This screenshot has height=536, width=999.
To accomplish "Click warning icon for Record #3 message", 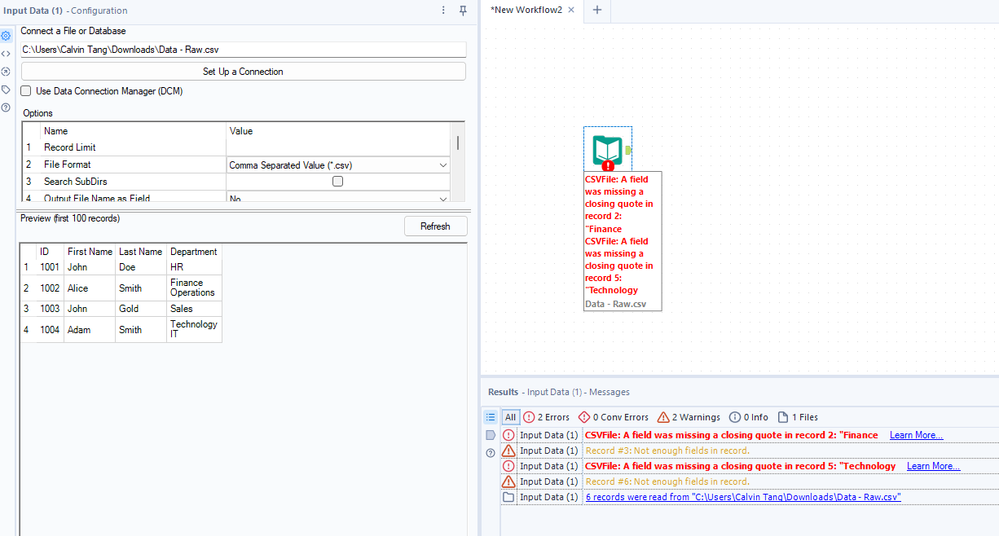I will coord(508,451).
